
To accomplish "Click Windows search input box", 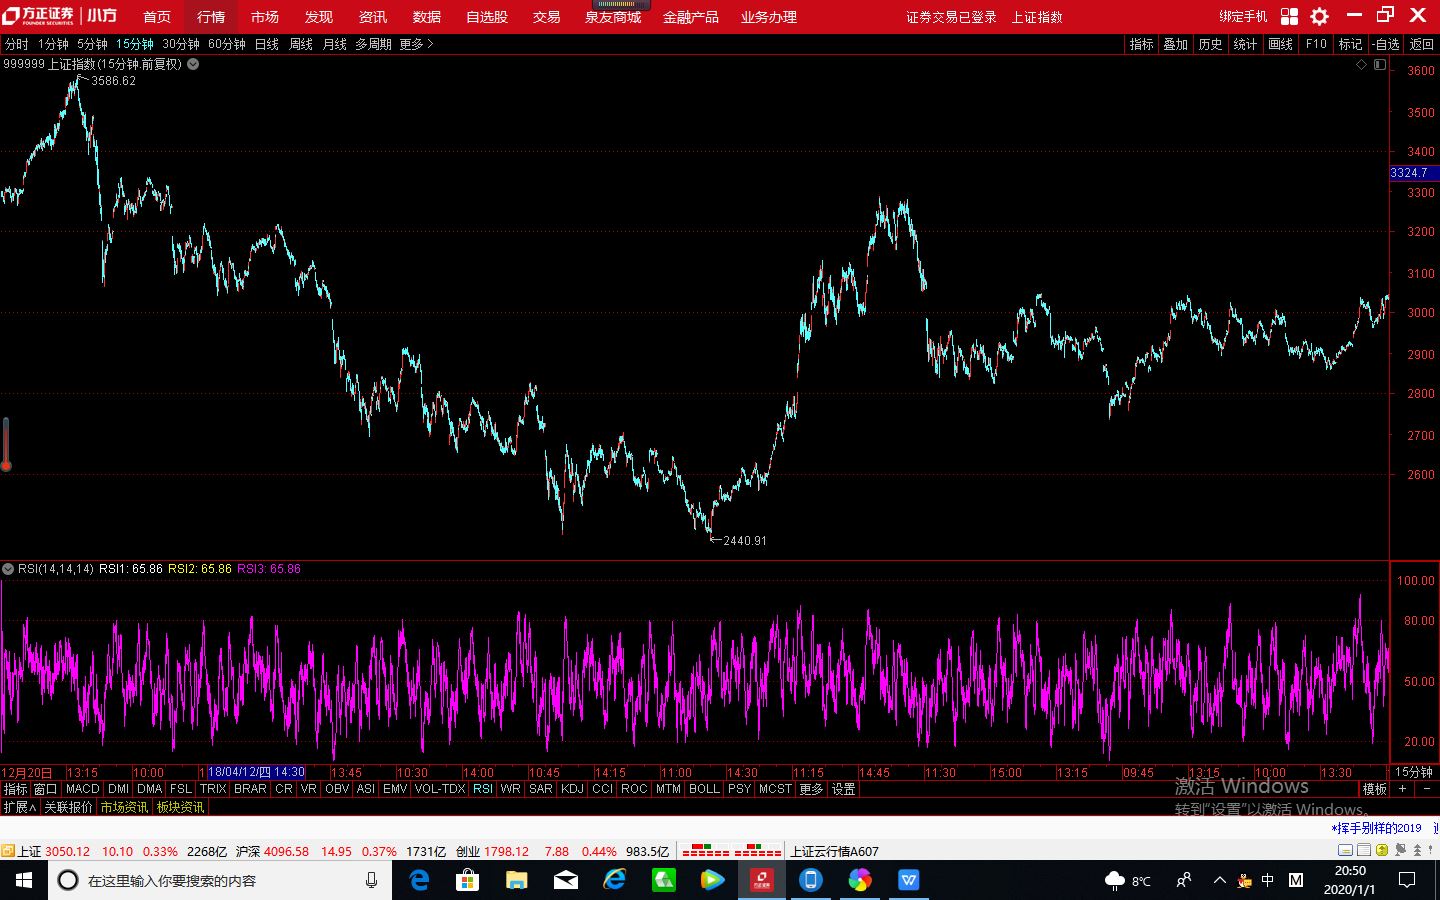I will click(220, 880).
